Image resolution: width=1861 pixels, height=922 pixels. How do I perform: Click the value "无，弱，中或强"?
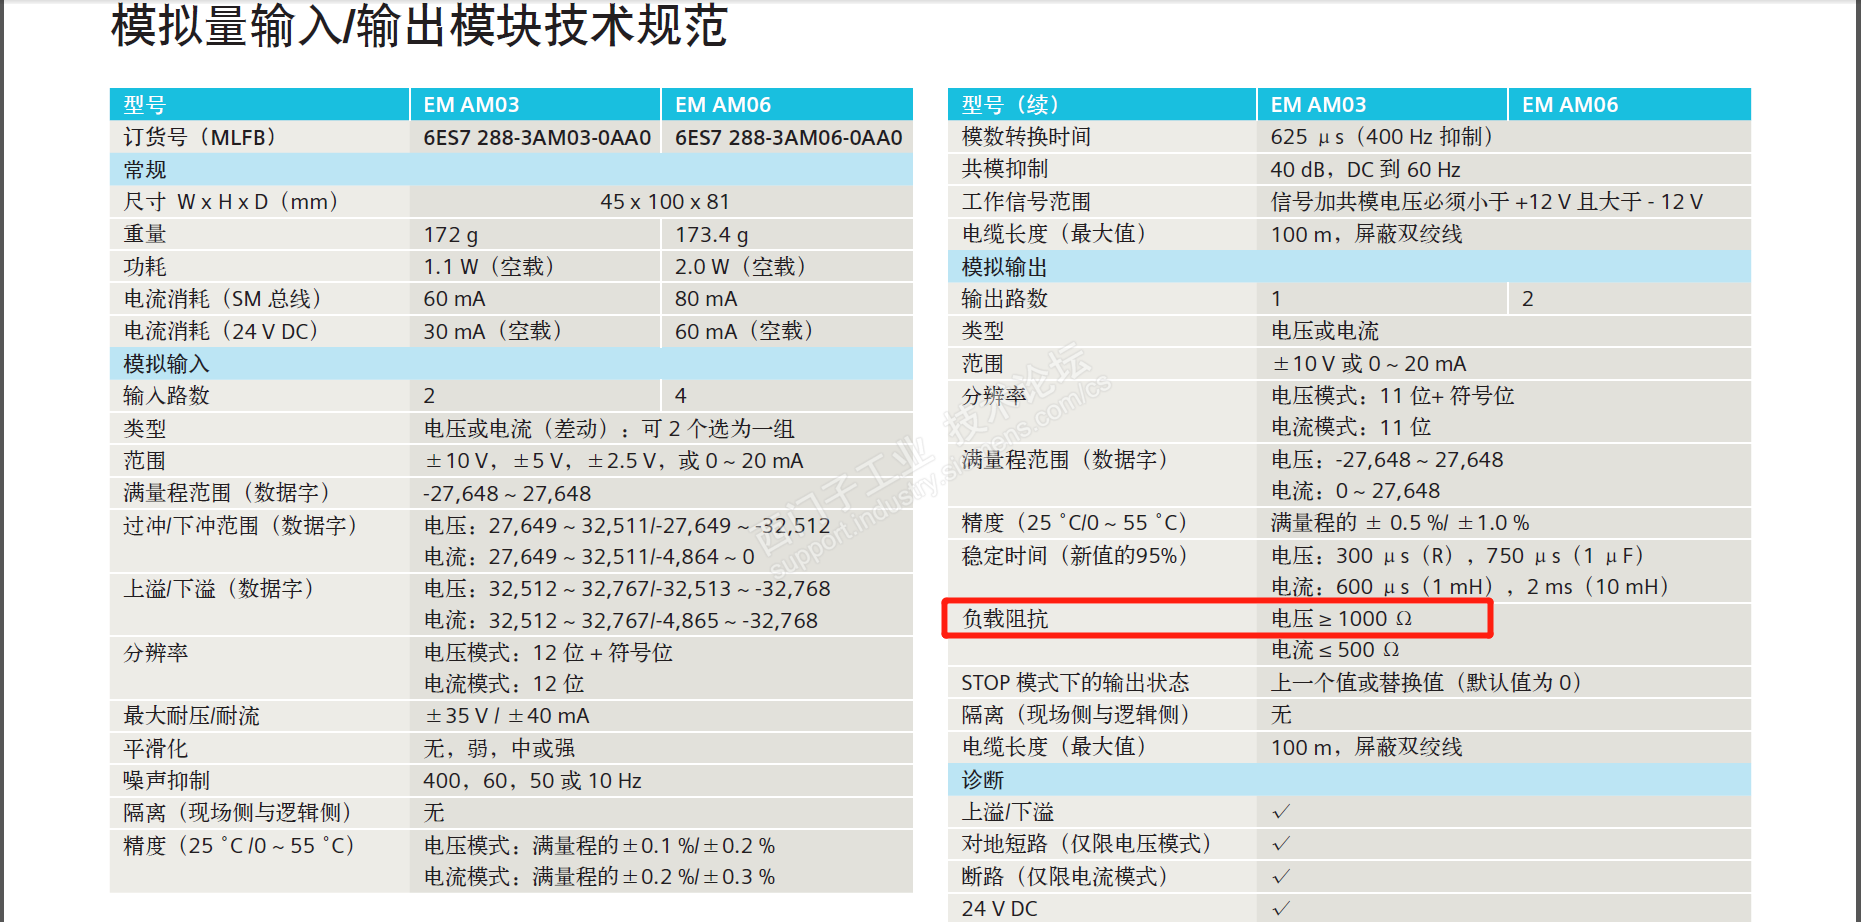tap(500, 749)
